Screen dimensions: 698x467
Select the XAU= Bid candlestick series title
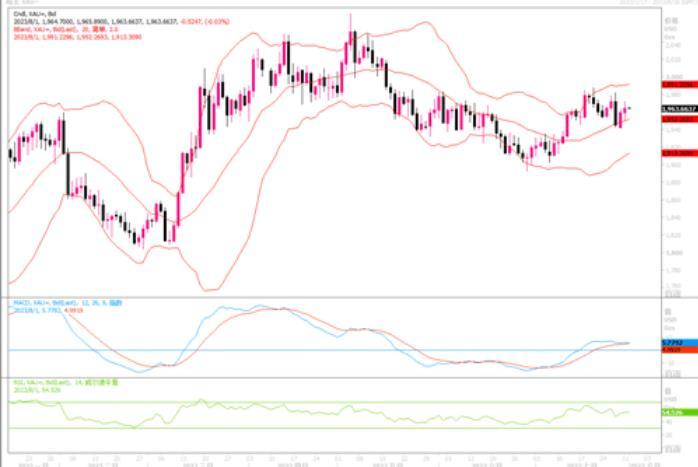pyautogui.click(x=30, y=14)
